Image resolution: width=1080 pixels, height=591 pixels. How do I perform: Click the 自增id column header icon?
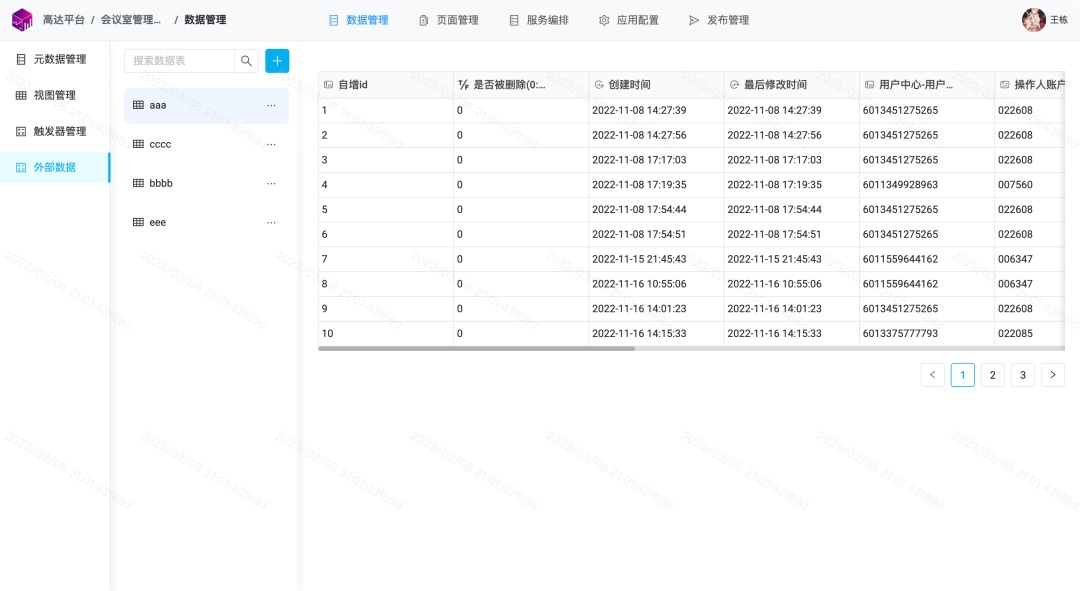tap(329, 85)
